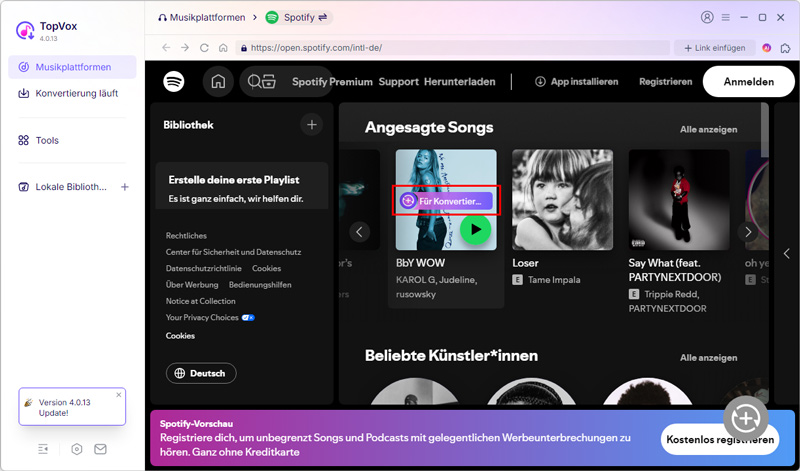800x471 pixels.
Task: Open Lokale Bibliothek in sidebar
Action: pos(62,187)
